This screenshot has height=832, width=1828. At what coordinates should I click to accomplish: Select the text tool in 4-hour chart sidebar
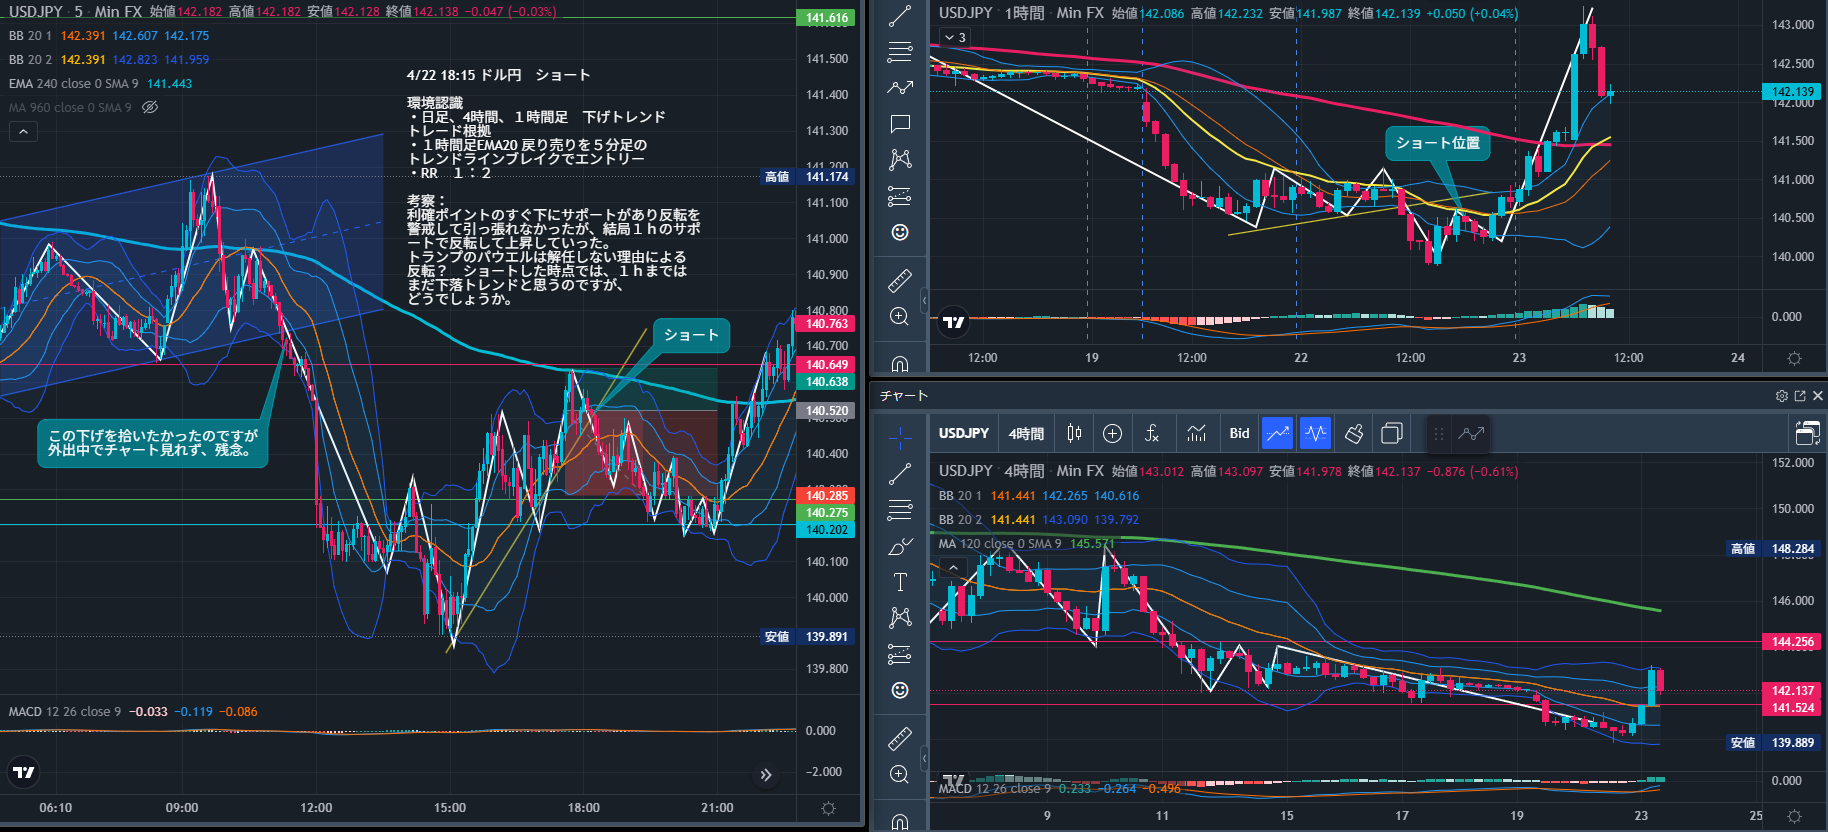(900, 582)
